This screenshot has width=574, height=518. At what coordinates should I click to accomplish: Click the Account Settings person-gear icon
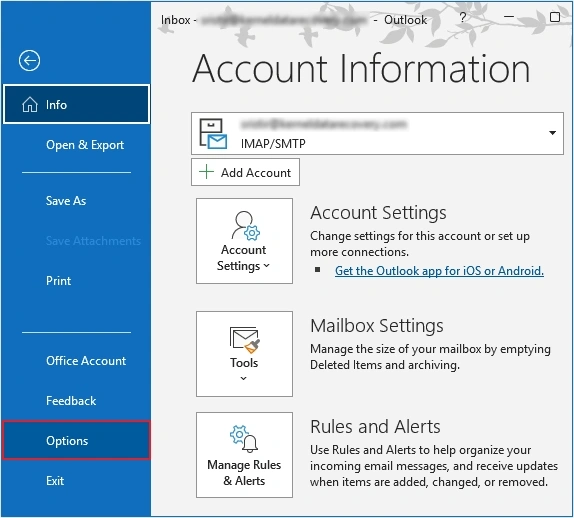tap(245, 226)
